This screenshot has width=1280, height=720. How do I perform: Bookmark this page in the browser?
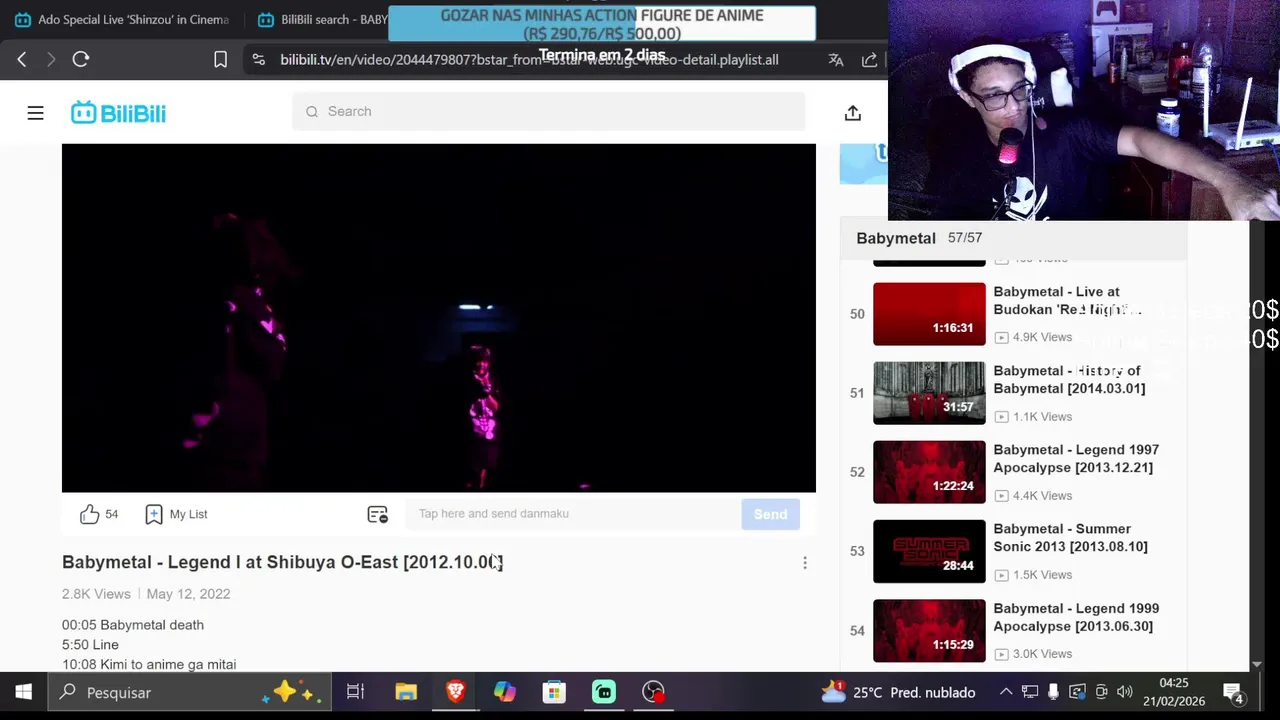coord(220,59)
